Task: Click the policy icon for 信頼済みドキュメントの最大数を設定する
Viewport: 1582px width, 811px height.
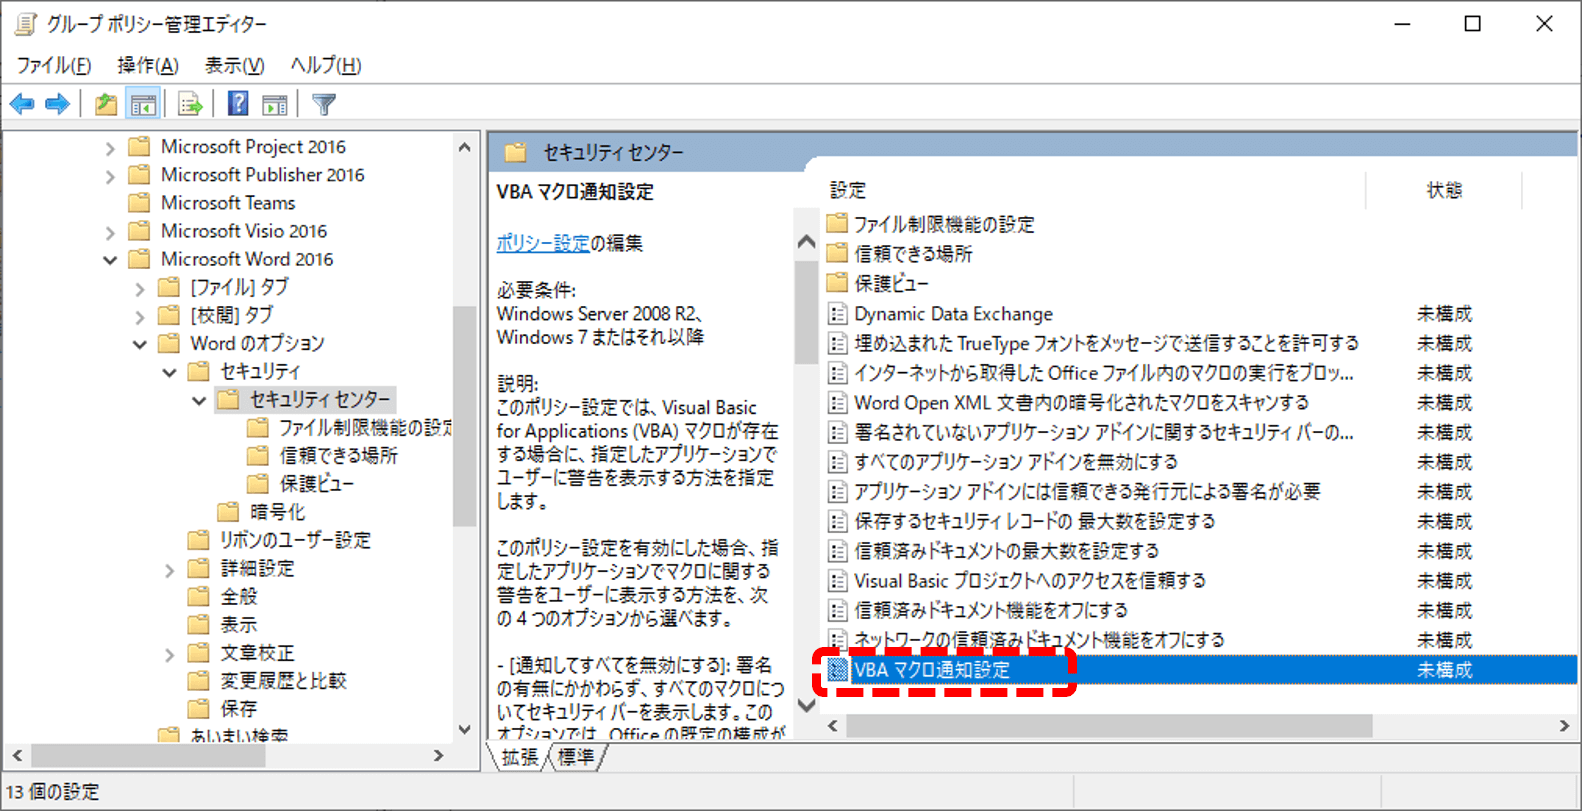Action: click(x=838, y=551)
